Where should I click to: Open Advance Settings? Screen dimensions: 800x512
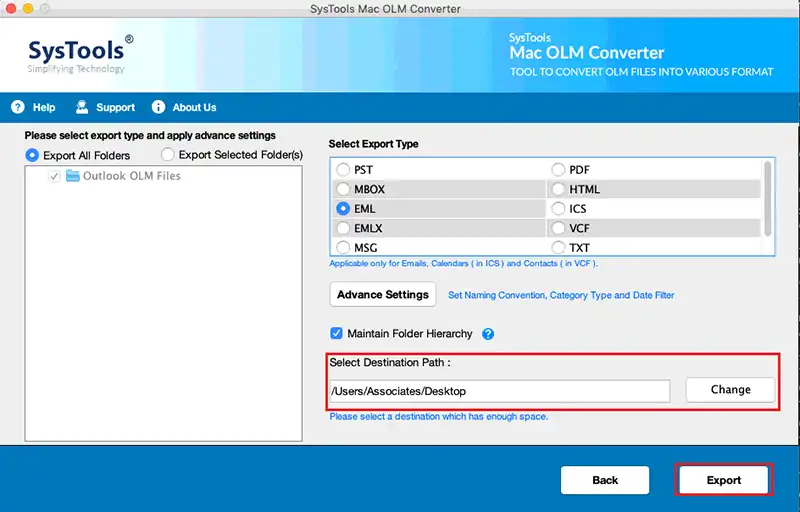point(383,294)
